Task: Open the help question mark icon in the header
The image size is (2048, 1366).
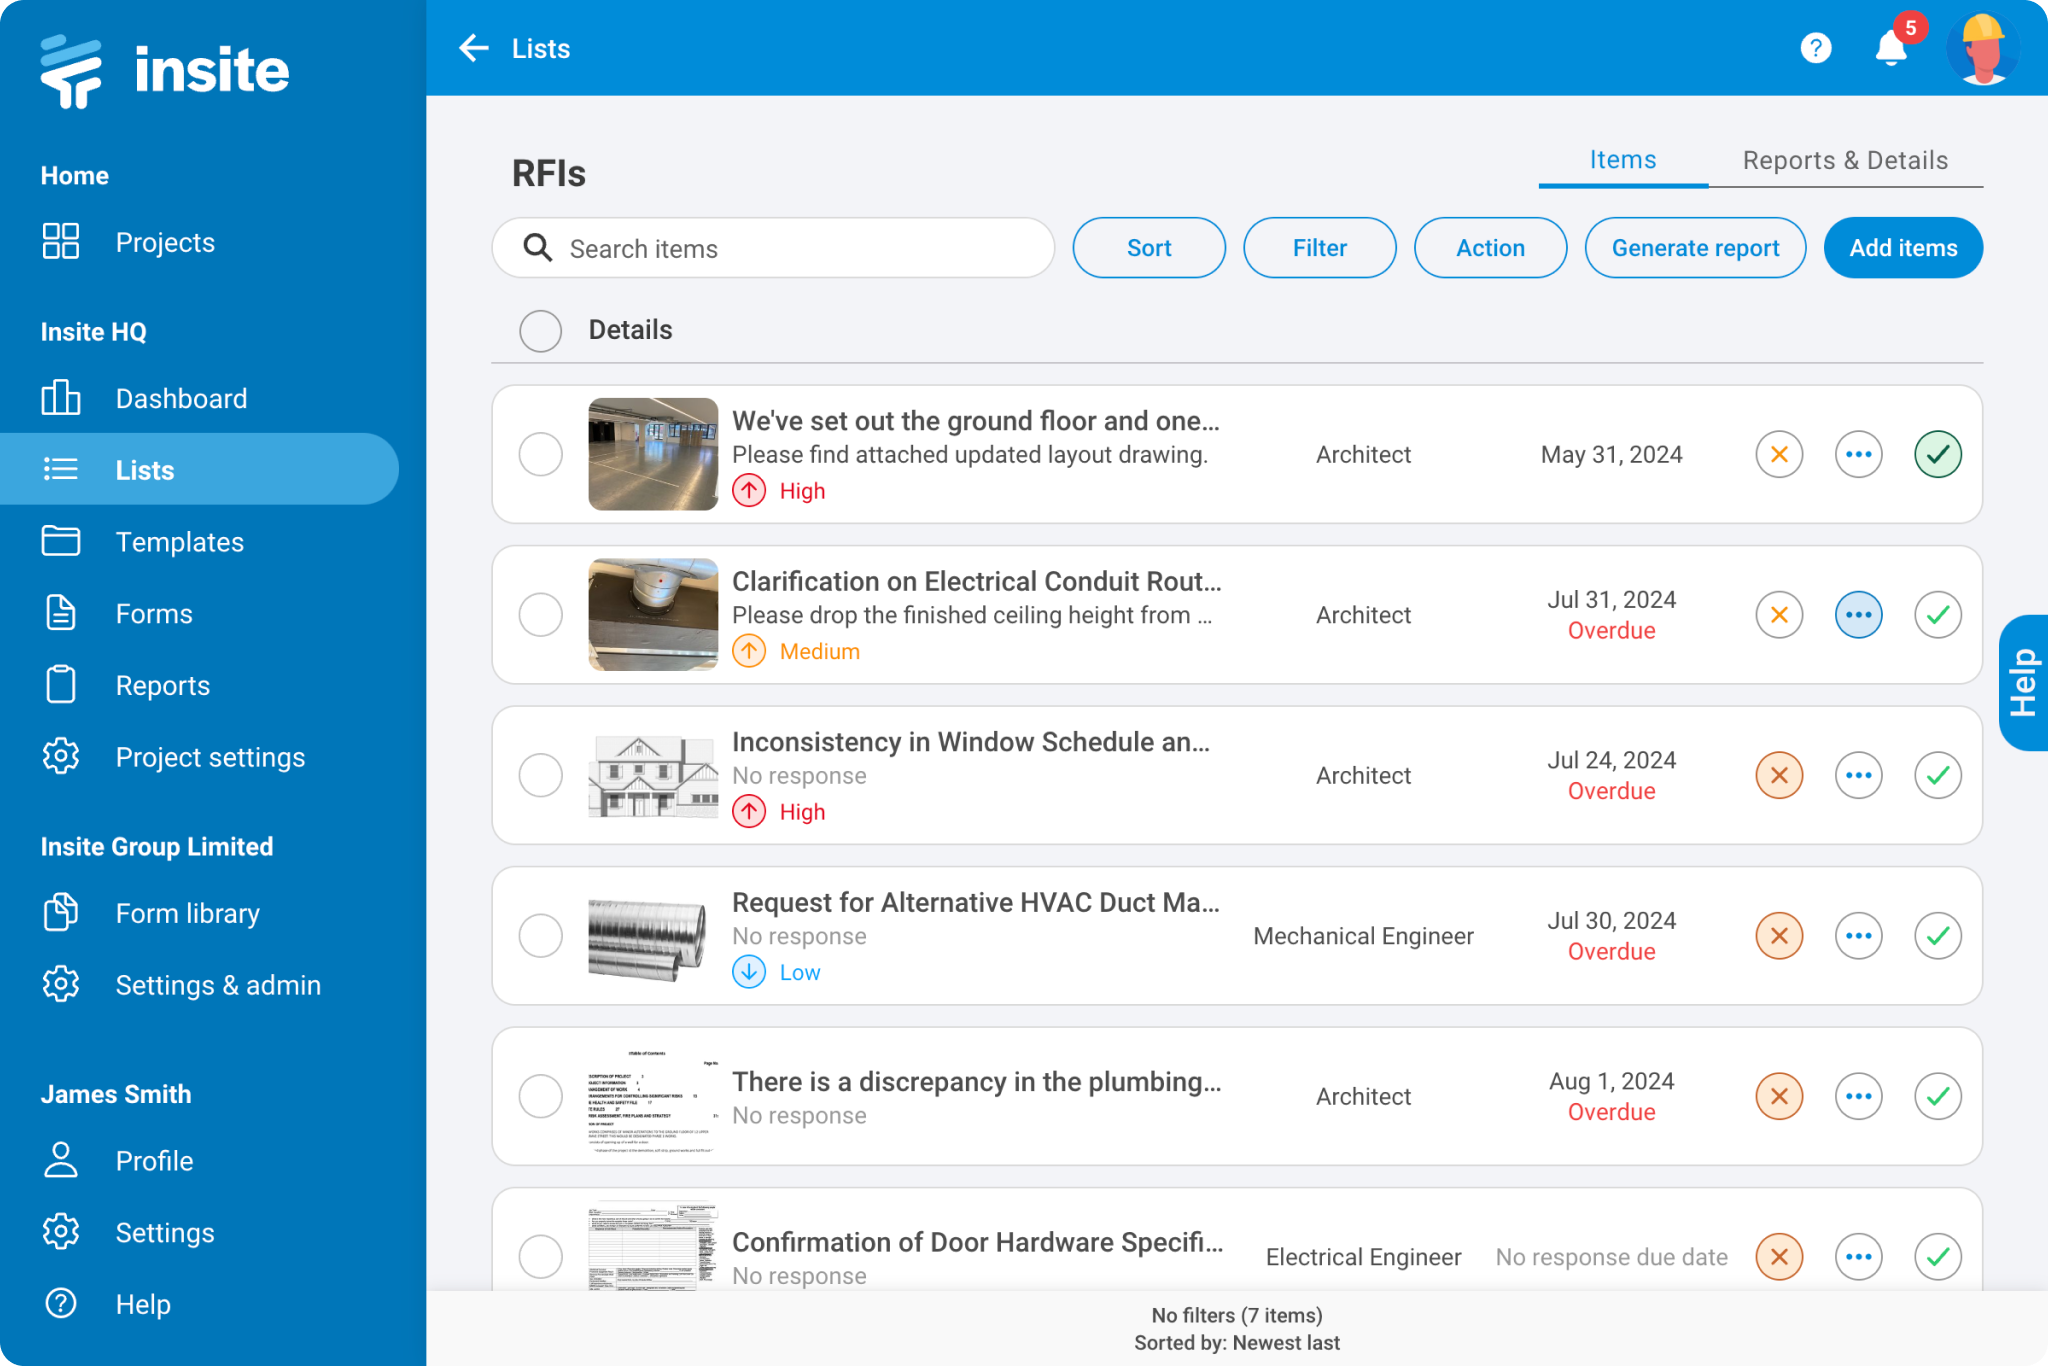Action: coord(1814,48)
